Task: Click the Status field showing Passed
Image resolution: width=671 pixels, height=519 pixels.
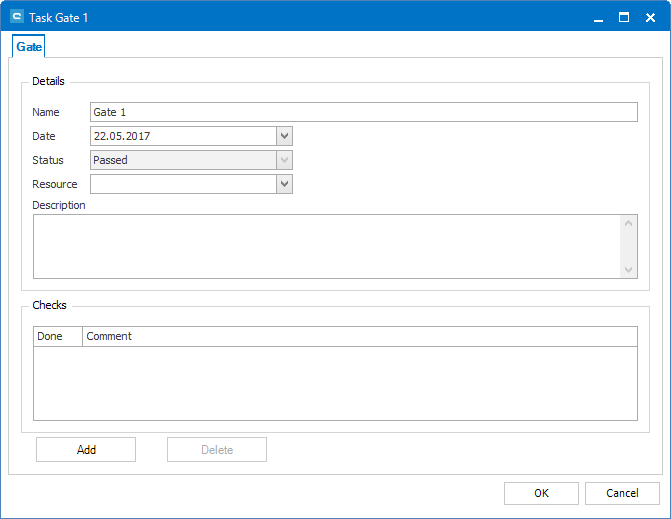Action: coord(182,160)
